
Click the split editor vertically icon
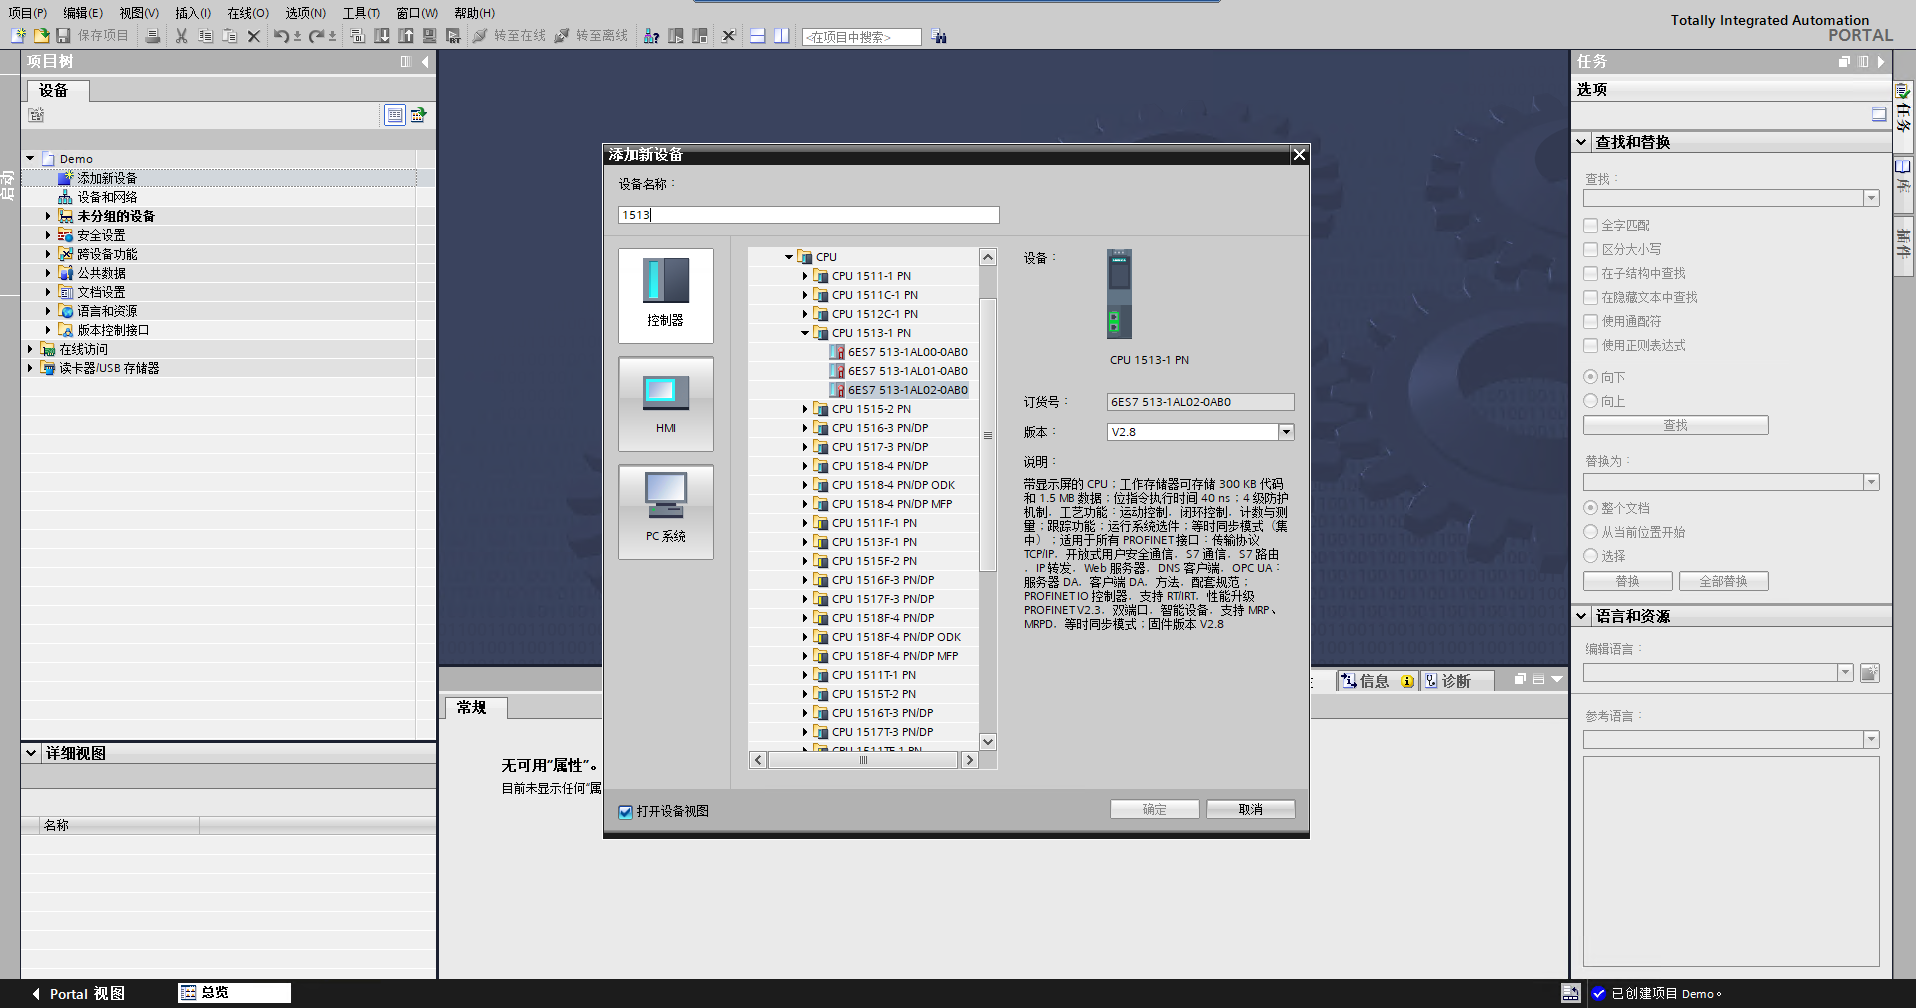pyautogui.click(x=782, y=36)
